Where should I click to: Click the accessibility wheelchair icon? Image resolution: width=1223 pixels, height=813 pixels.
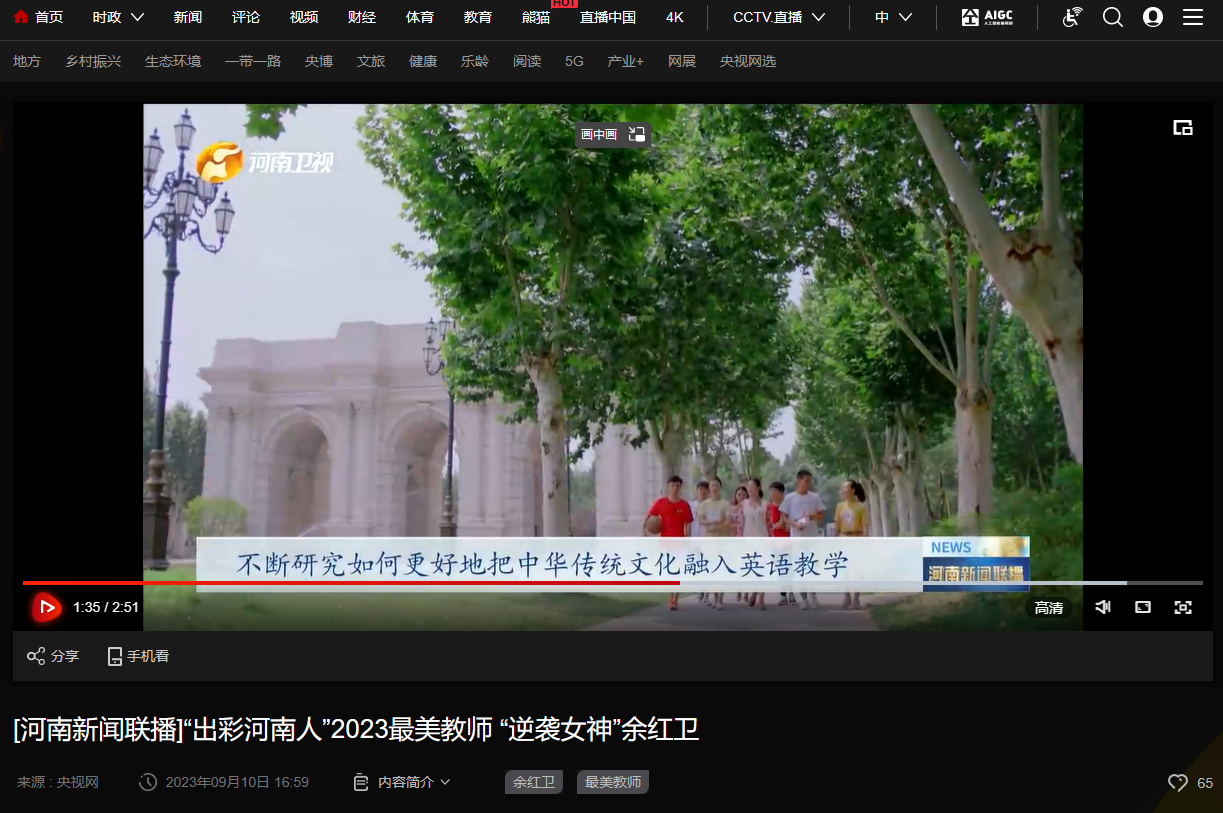coord(1072,17)
